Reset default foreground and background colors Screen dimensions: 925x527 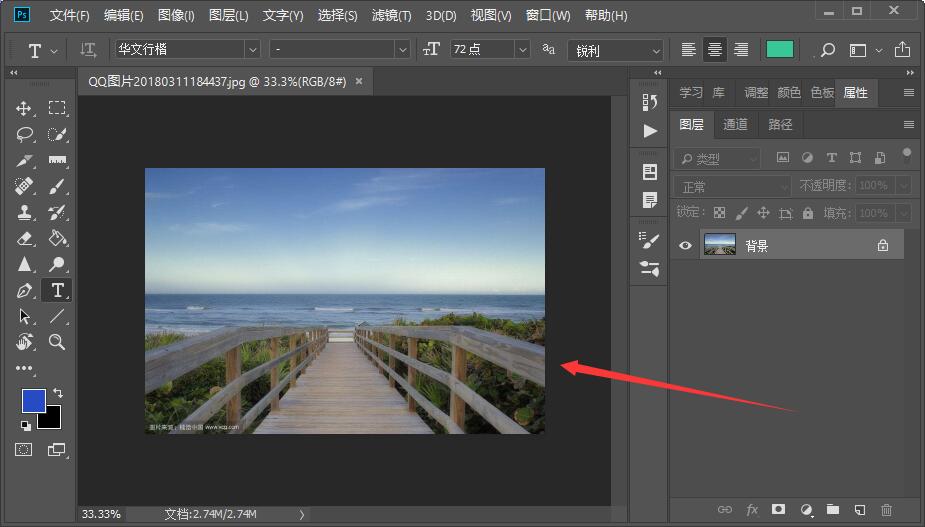[x=25, y=425]
